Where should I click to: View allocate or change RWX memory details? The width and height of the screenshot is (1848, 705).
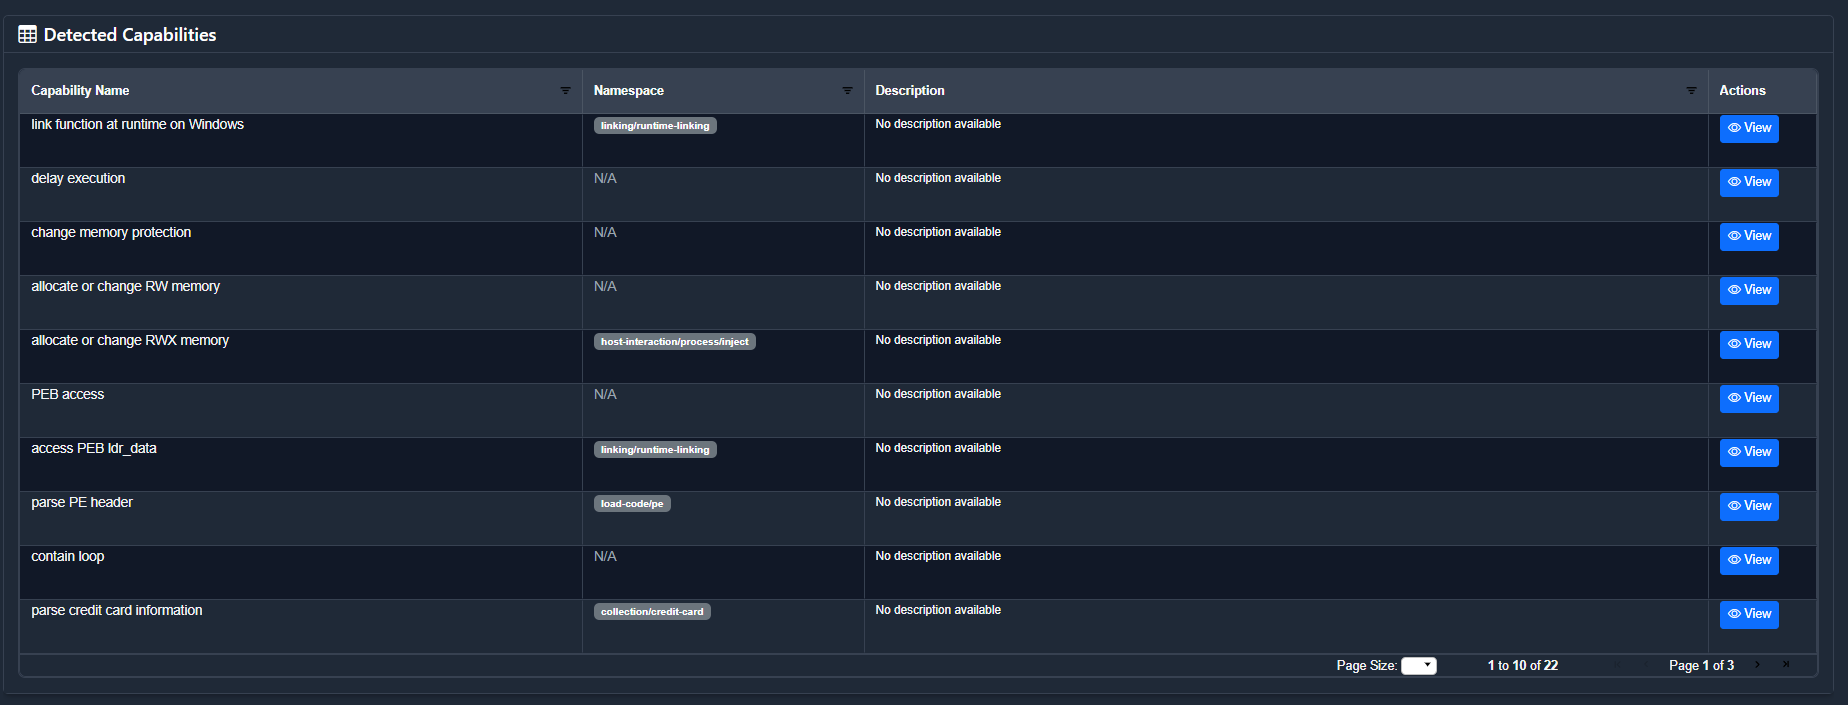point(1749,345)
